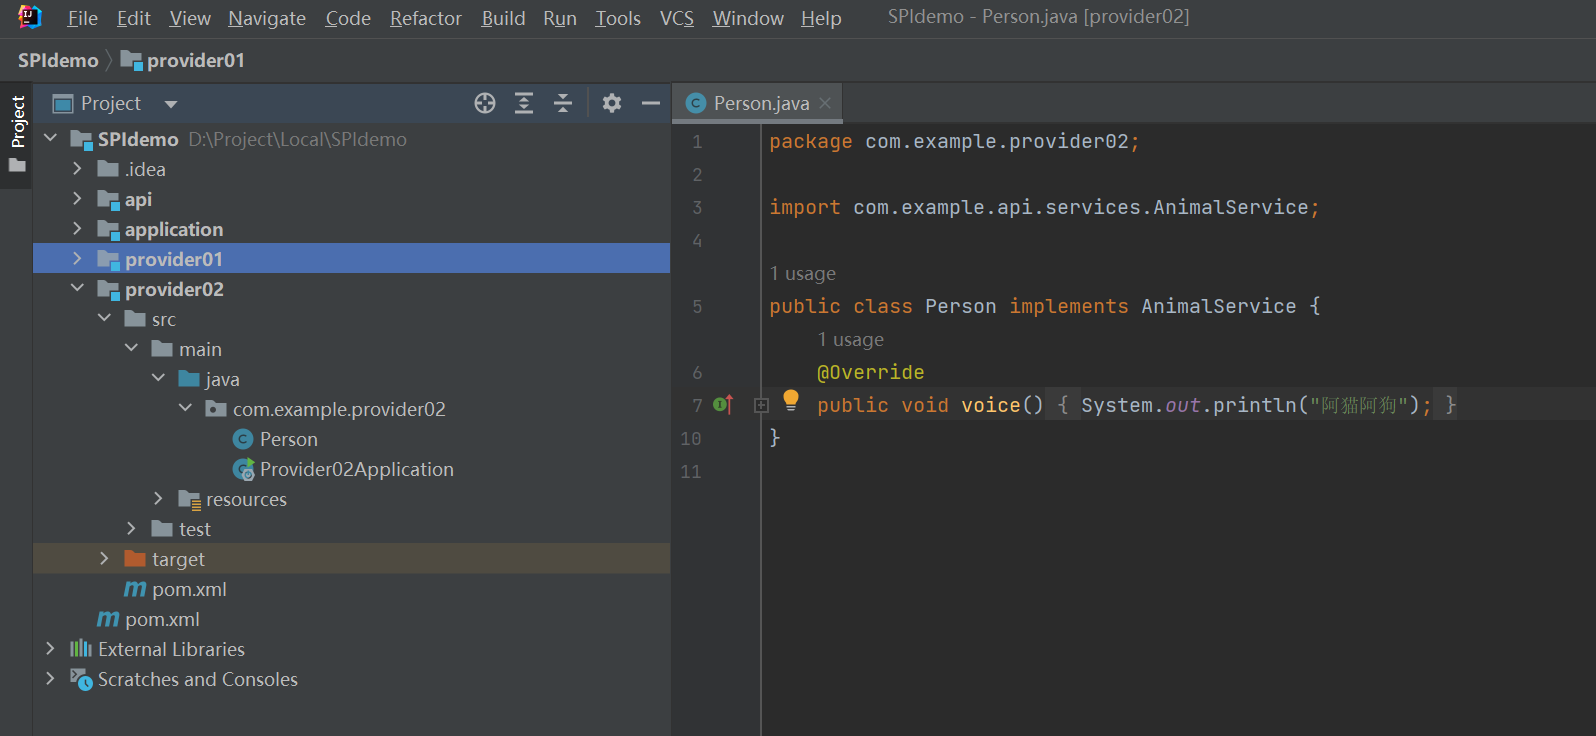Click the orange target folder icon
The width and height of the screenshot is (1596, 736).
tap(135, 559)
